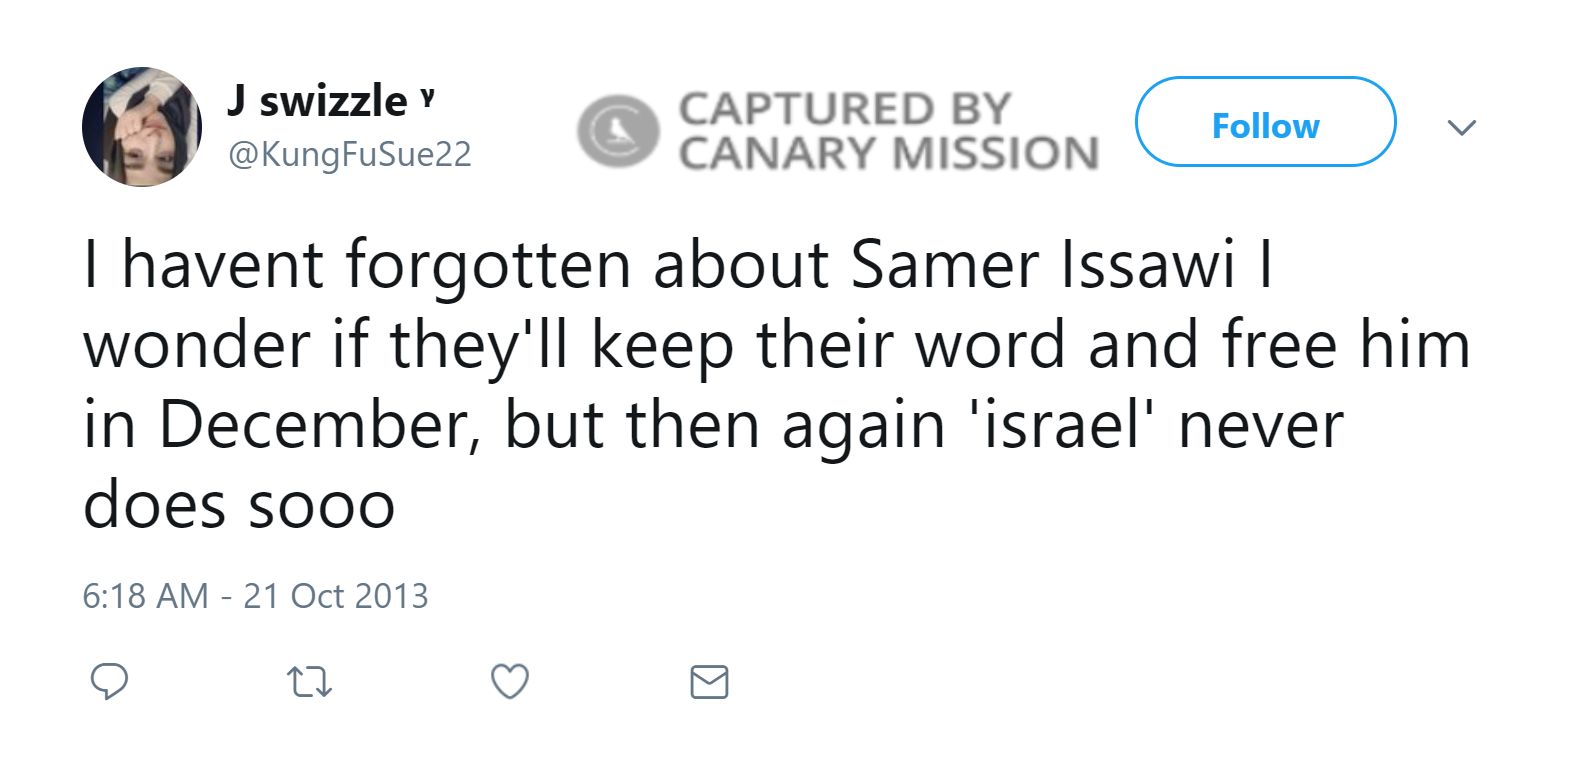Click the reply speech bubble icon
This screenshot has width=1569, height=777.
tap(109, 682)
